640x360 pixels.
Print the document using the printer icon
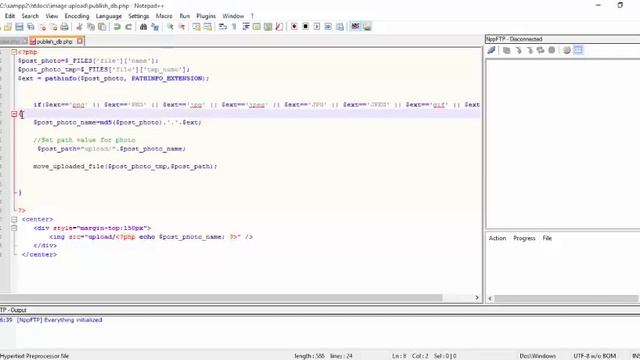(64, 27)
